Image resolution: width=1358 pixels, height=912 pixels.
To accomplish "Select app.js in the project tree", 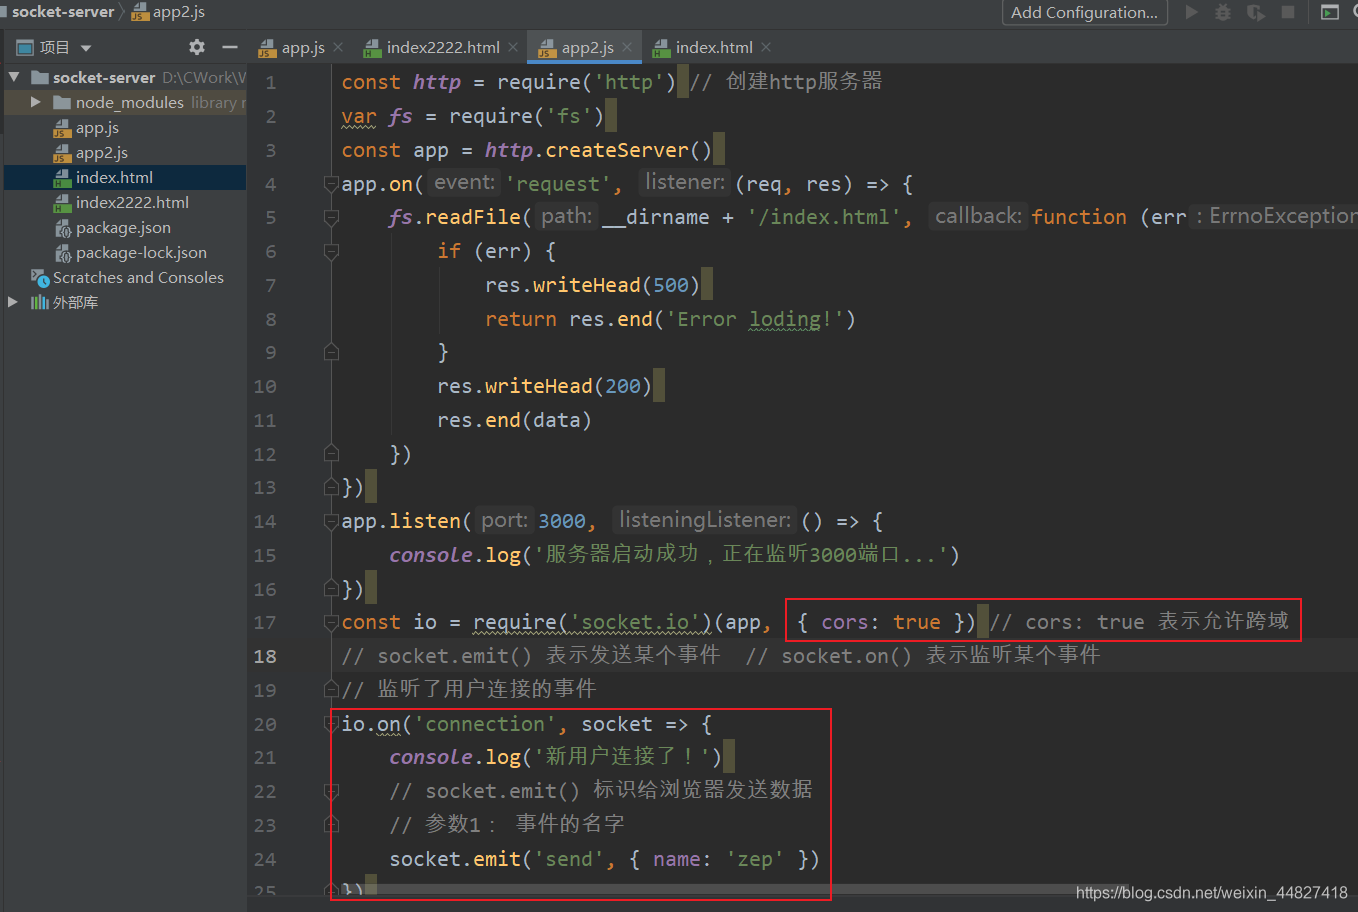I will [x=97, y=127].
